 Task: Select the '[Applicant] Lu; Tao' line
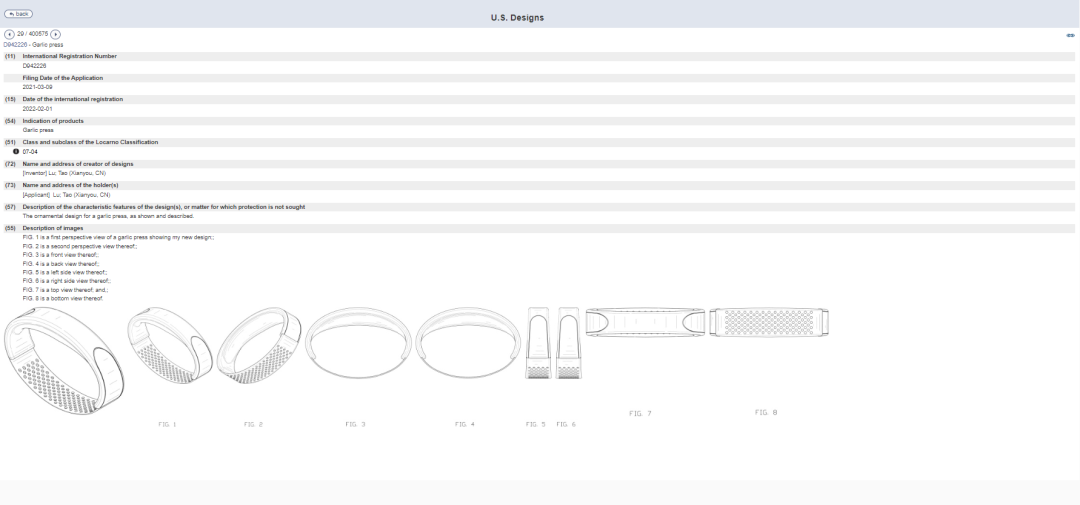point(66,195)
